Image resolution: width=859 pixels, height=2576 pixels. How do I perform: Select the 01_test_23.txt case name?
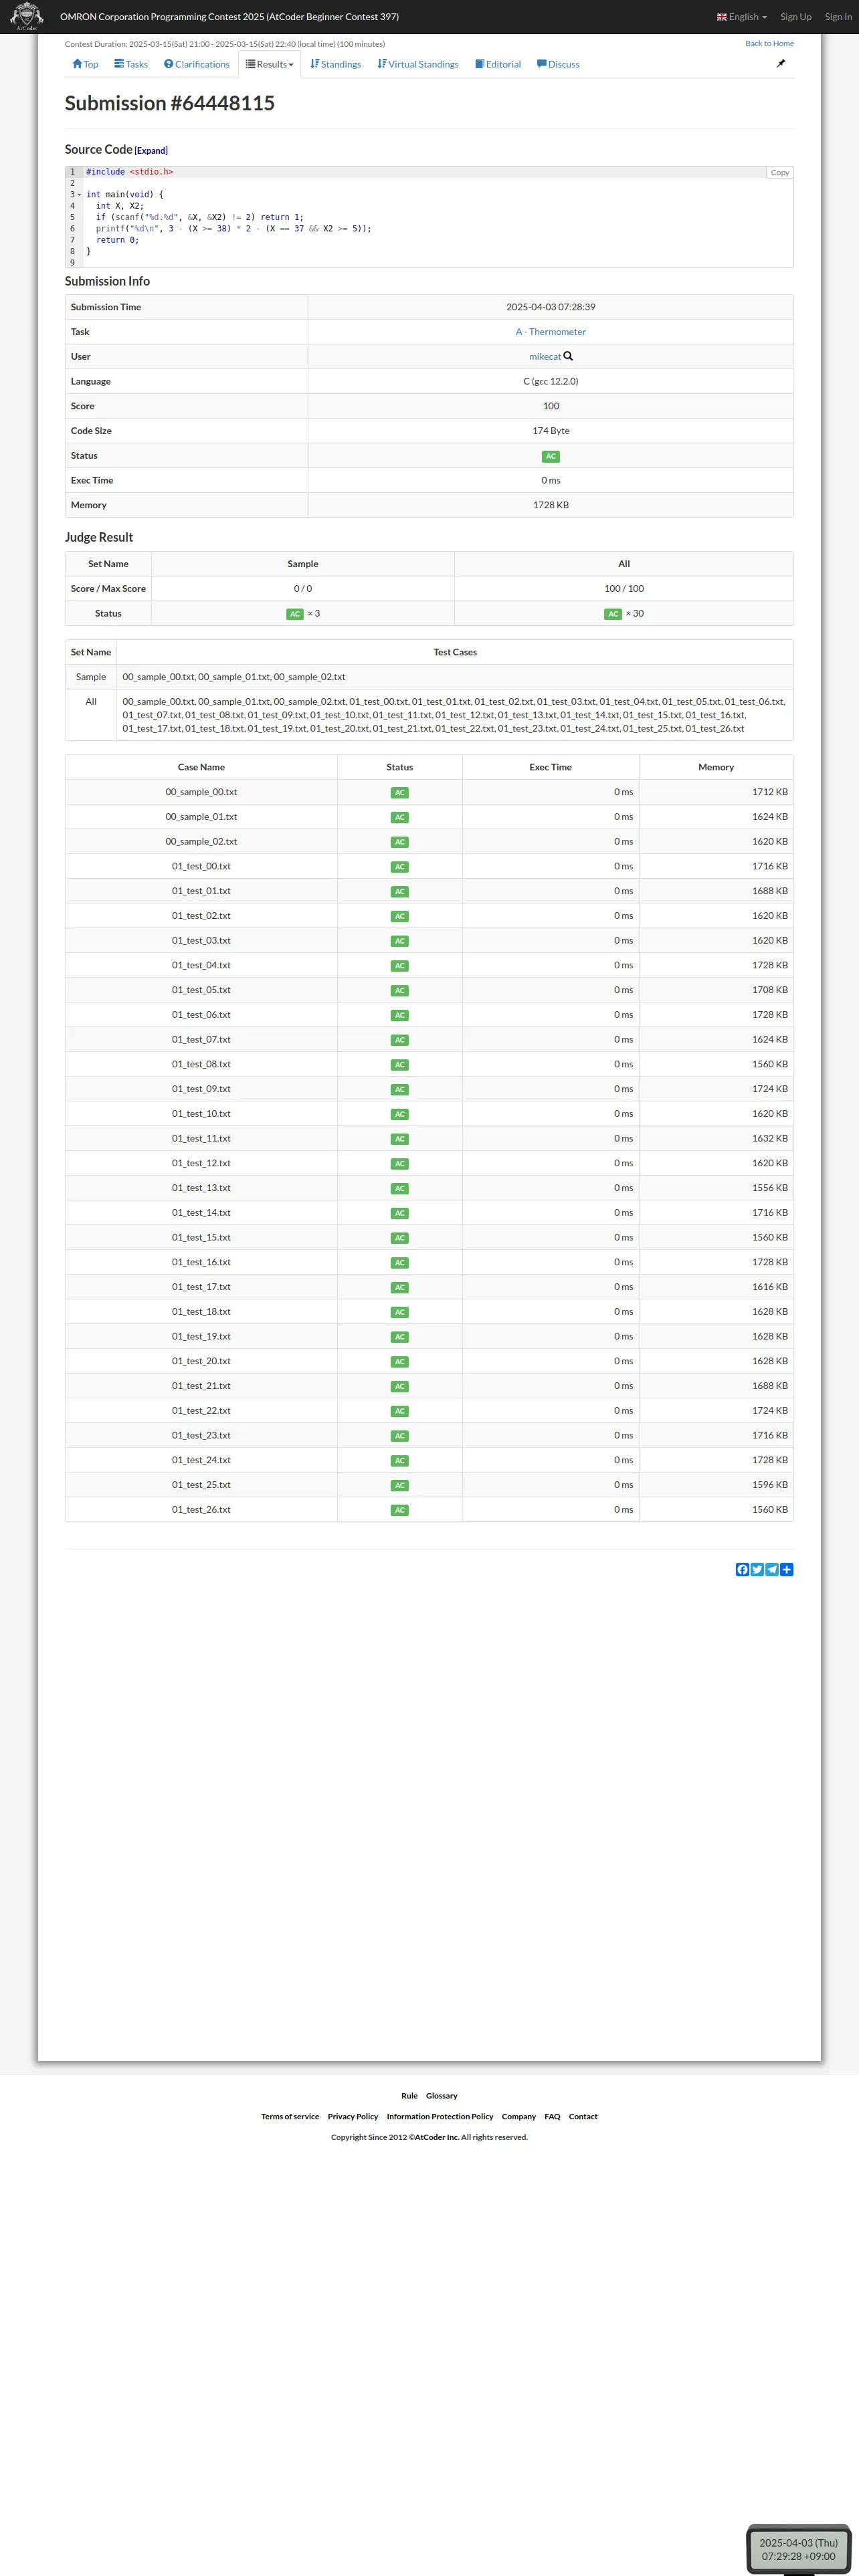click(x=201, y=1436)
